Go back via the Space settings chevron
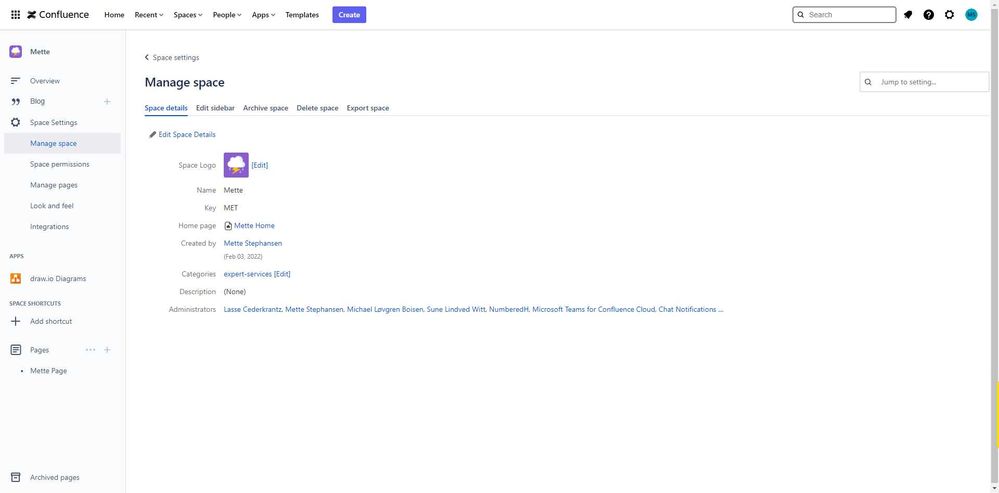The width and height of the screenshot is (999, 493). coord(147,57)
